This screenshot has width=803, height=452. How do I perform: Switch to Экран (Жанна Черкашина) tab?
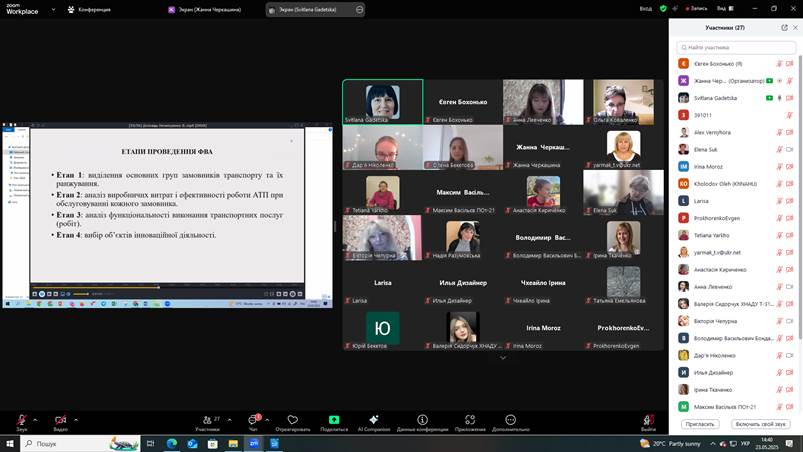tap(211, 8)
